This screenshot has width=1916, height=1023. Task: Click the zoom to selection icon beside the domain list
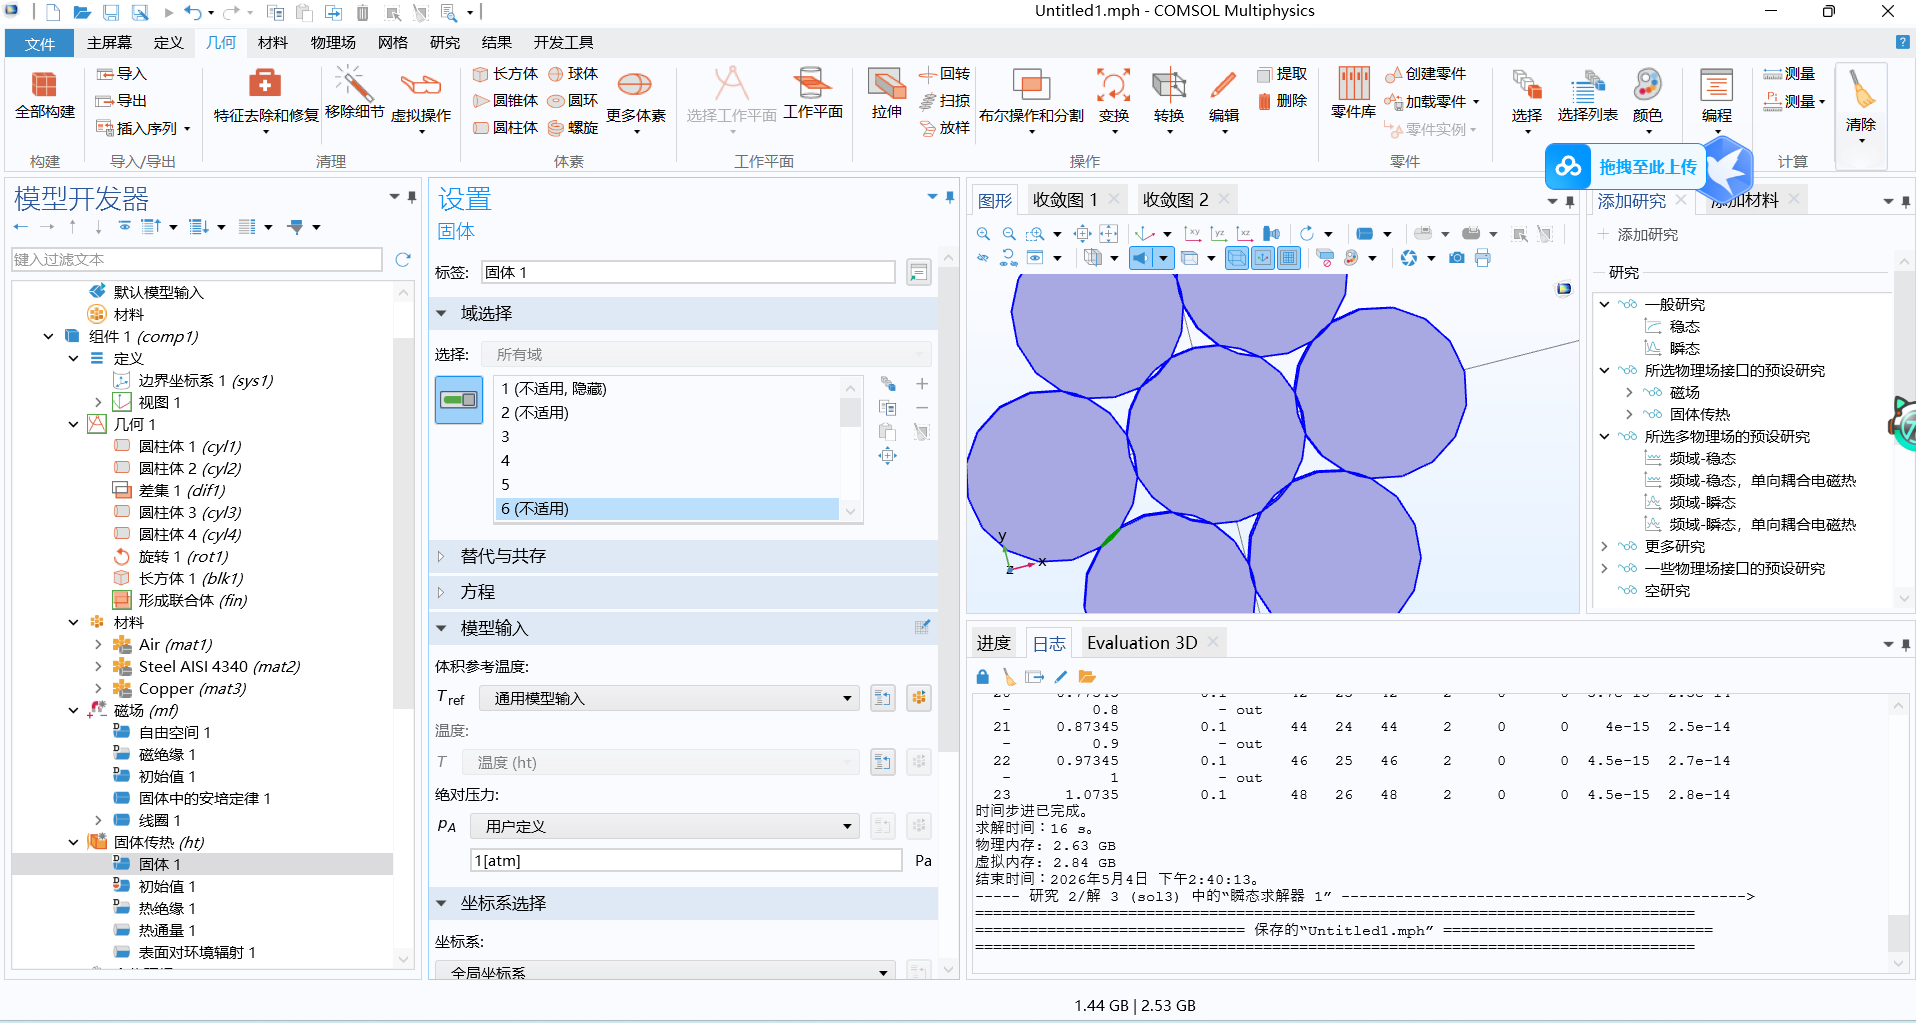click(887, 456)
